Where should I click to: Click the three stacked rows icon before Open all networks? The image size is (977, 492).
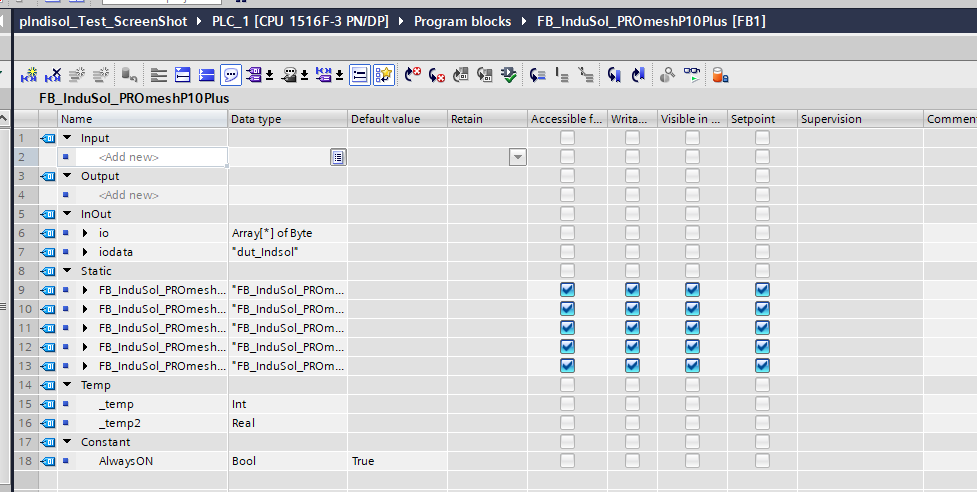coord(159,75)
